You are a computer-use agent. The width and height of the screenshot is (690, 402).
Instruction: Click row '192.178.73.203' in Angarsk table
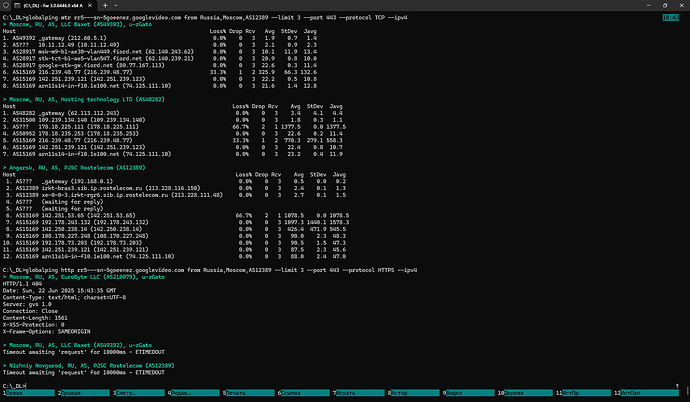(176, 243)
